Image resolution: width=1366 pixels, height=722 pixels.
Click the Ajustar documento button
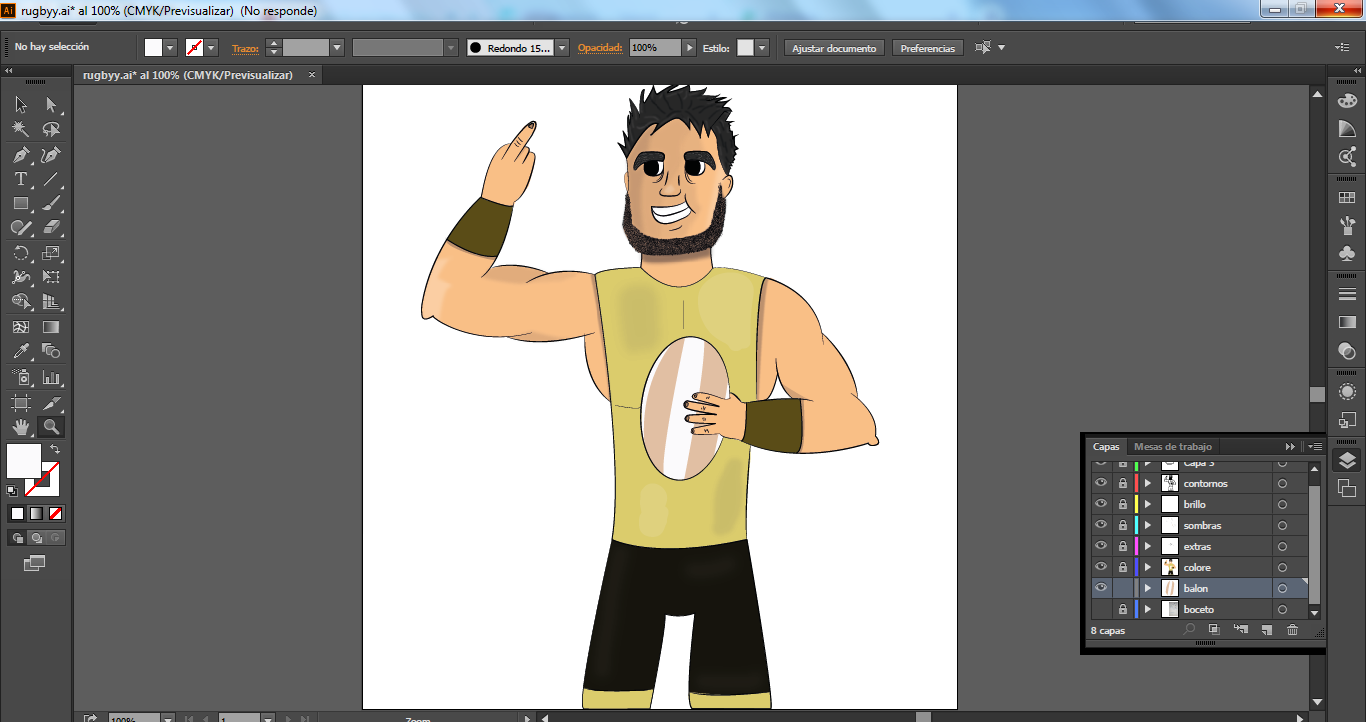[834, 48]
